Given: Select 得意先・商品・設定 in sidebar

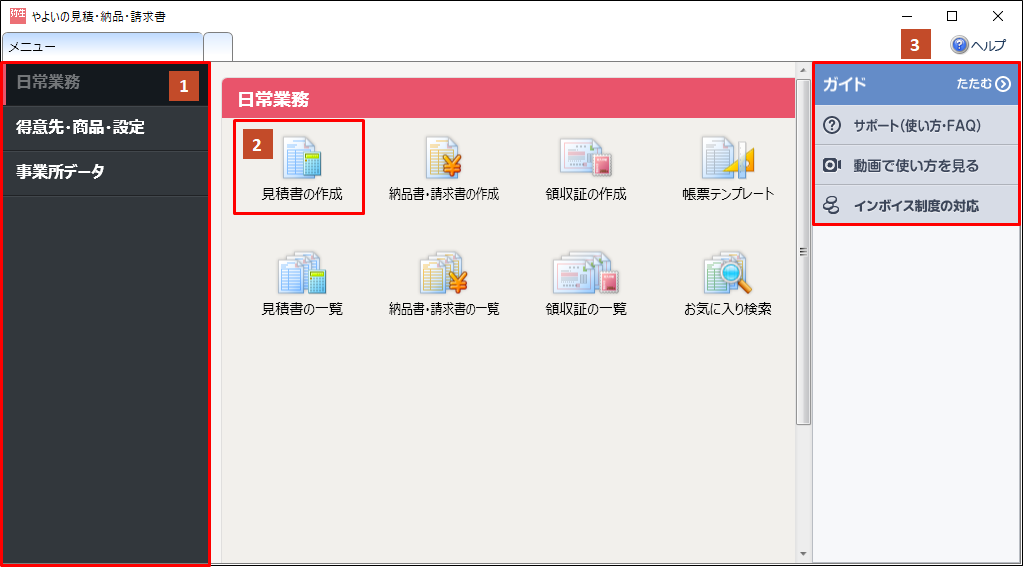Looking at the screenshot, I should 106,127.
